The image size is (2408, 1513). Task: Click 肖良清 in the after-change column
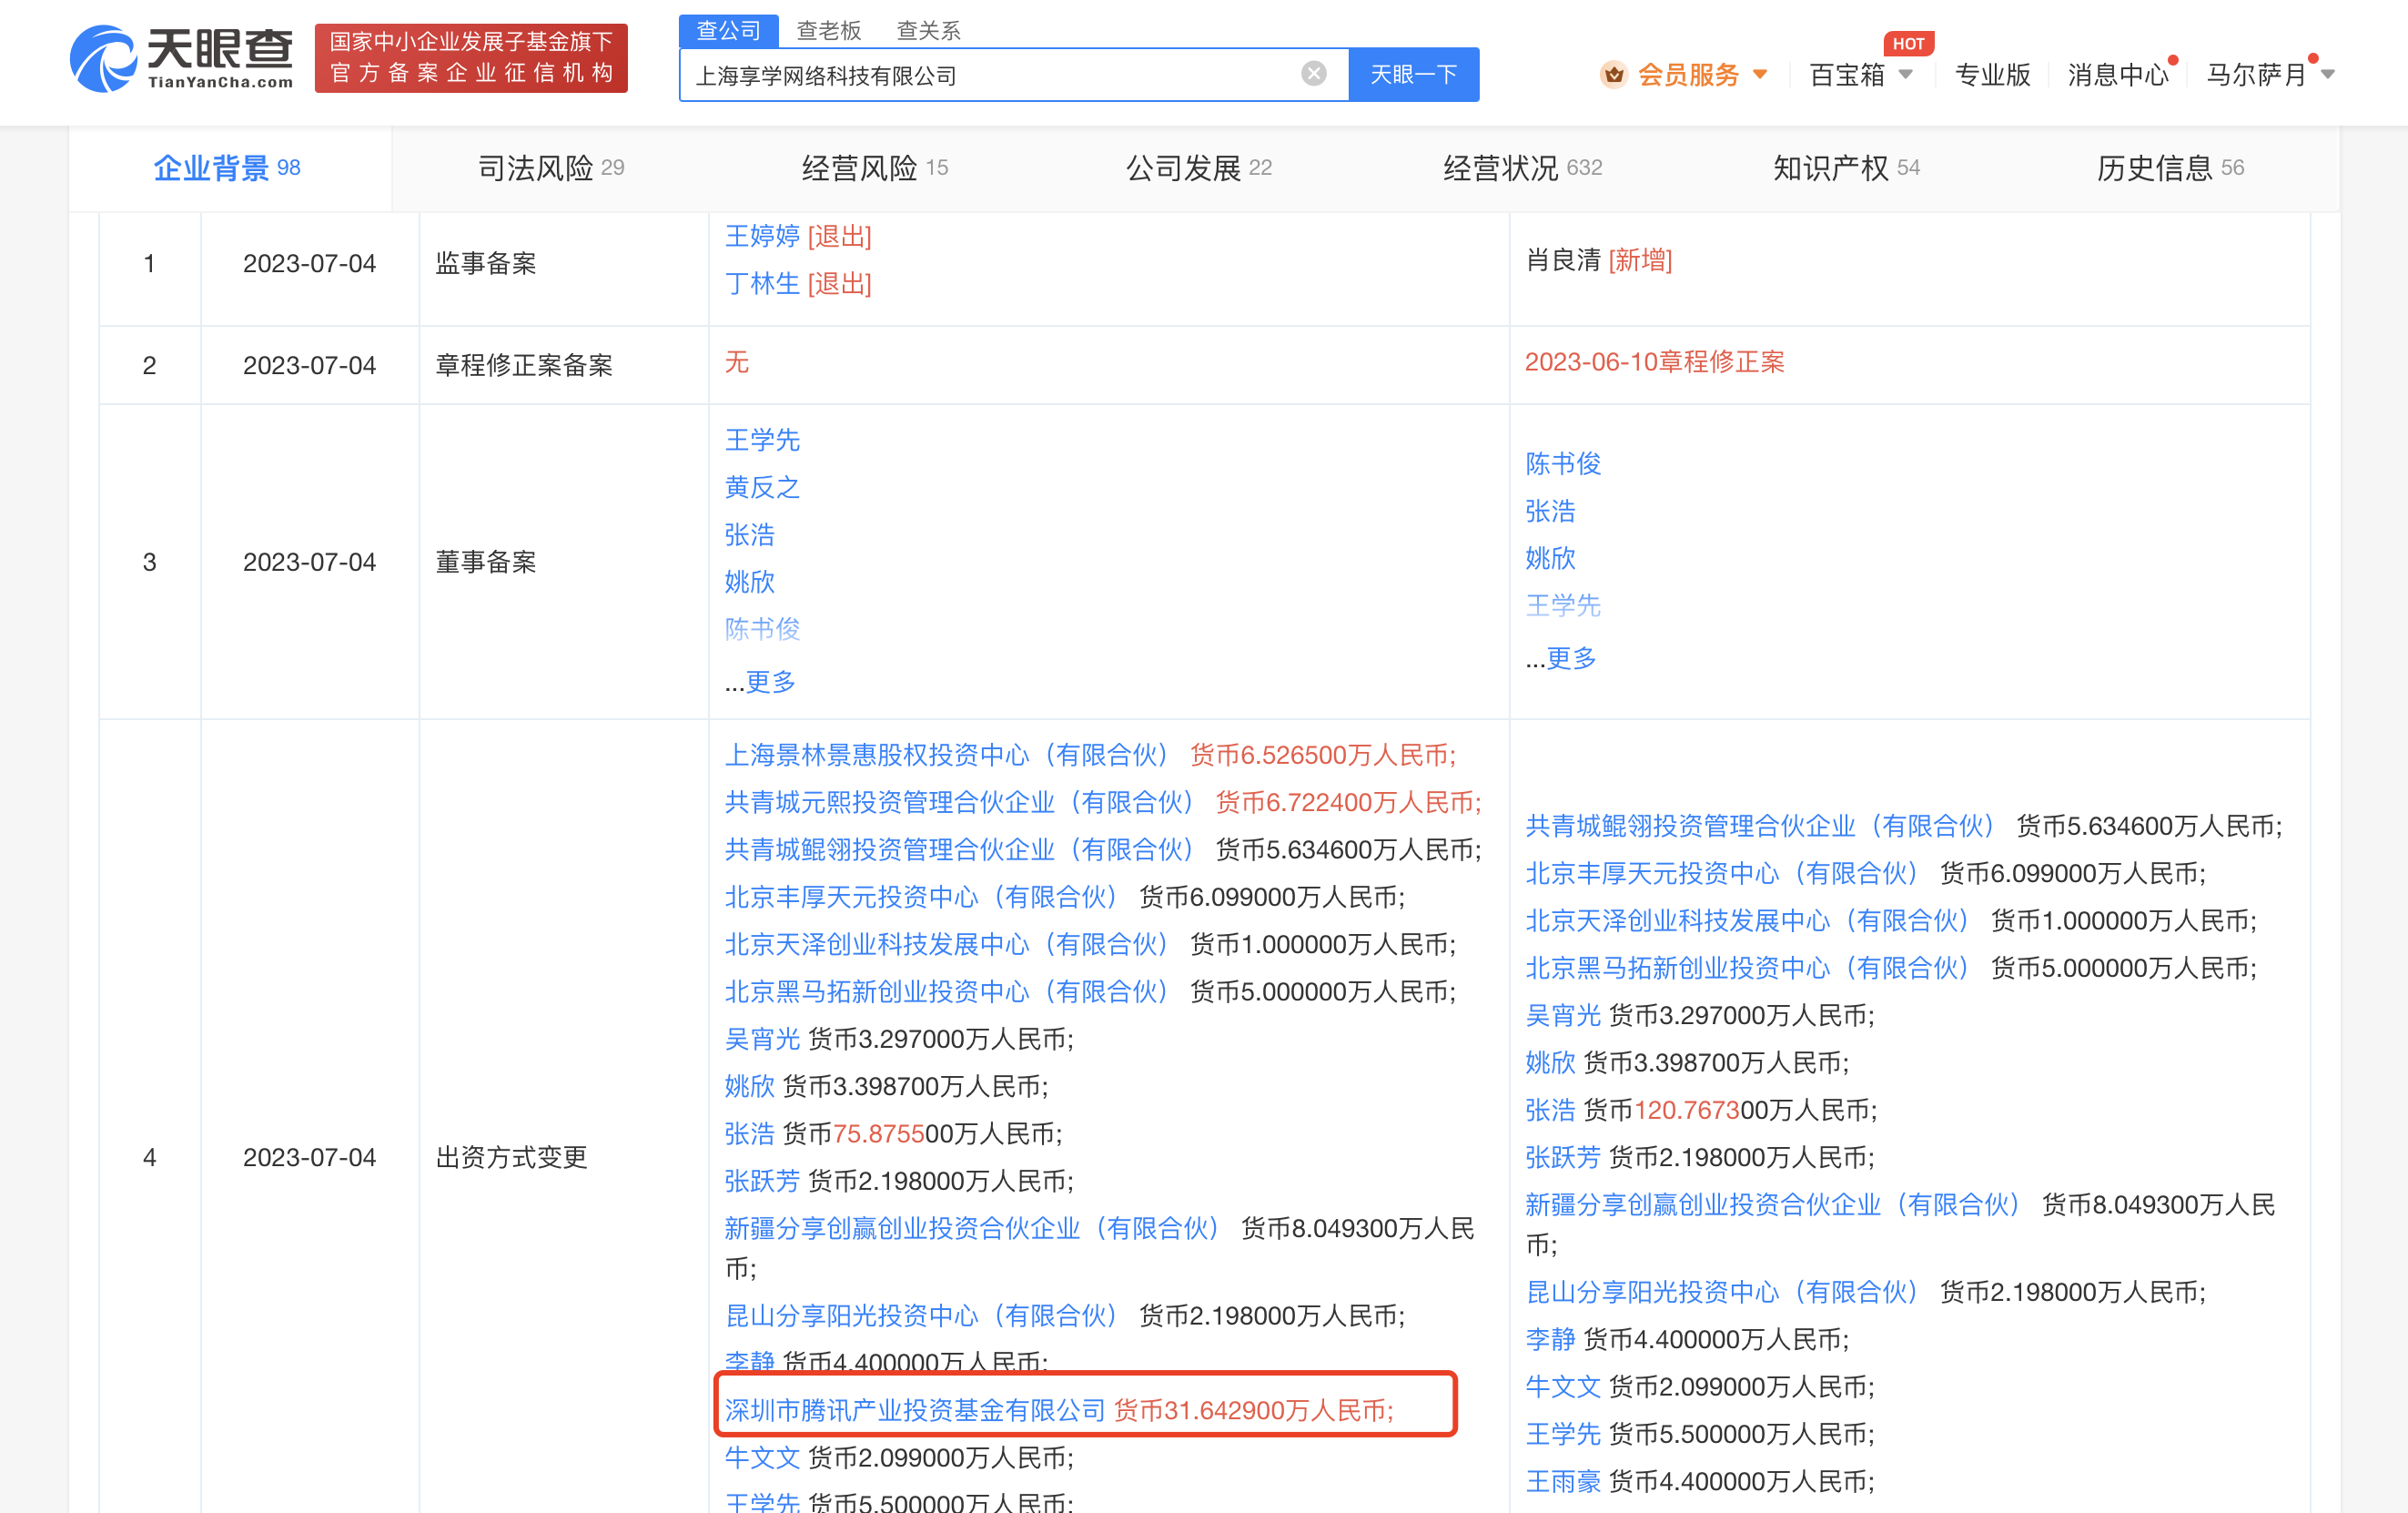1563,260
